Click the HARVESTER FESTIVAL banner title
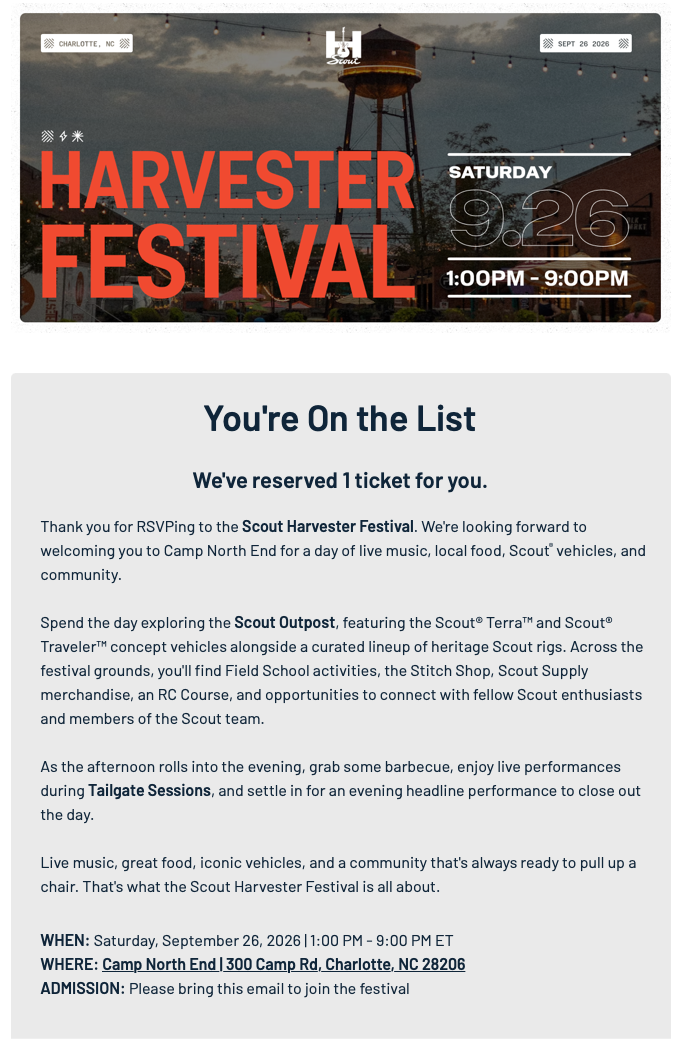The width and height of the screenshot is (682, 1048). click(x=228, y=223)
